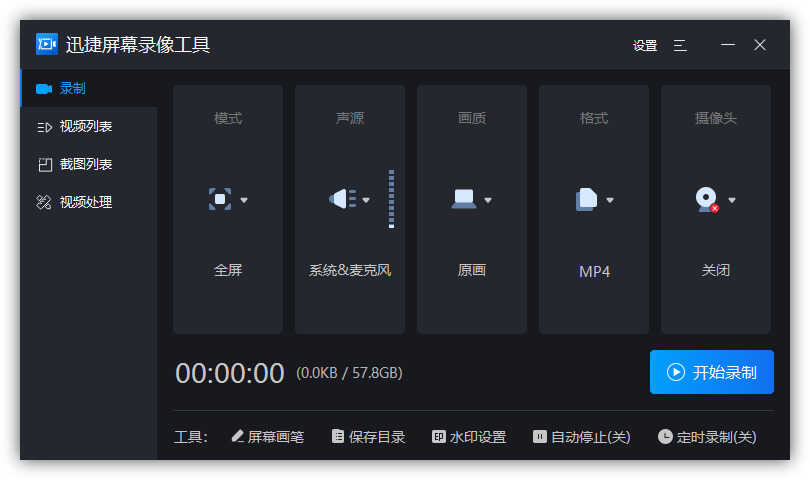Click the webcam camera icon
The width and height of the screenshot is (810, 480).
707,199
